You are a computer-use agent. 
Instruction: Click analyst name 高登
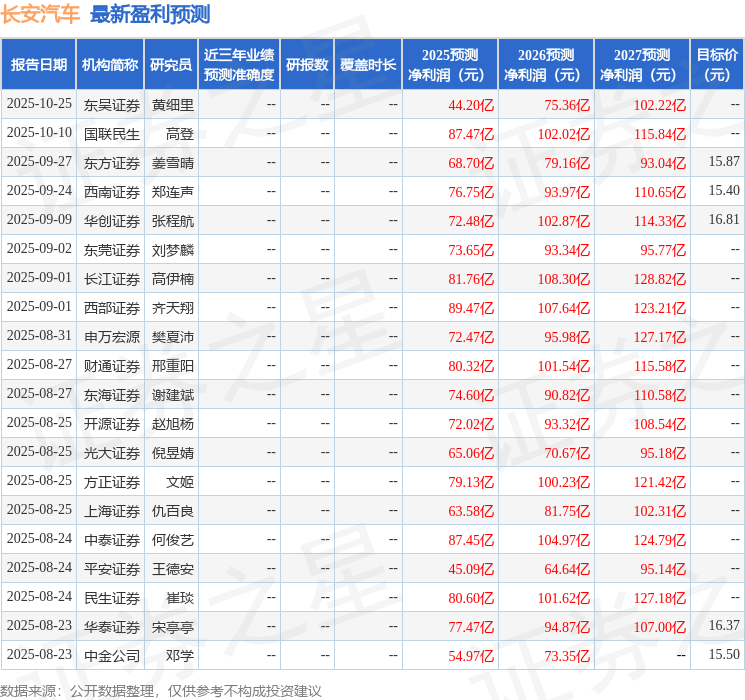[180, 134]
